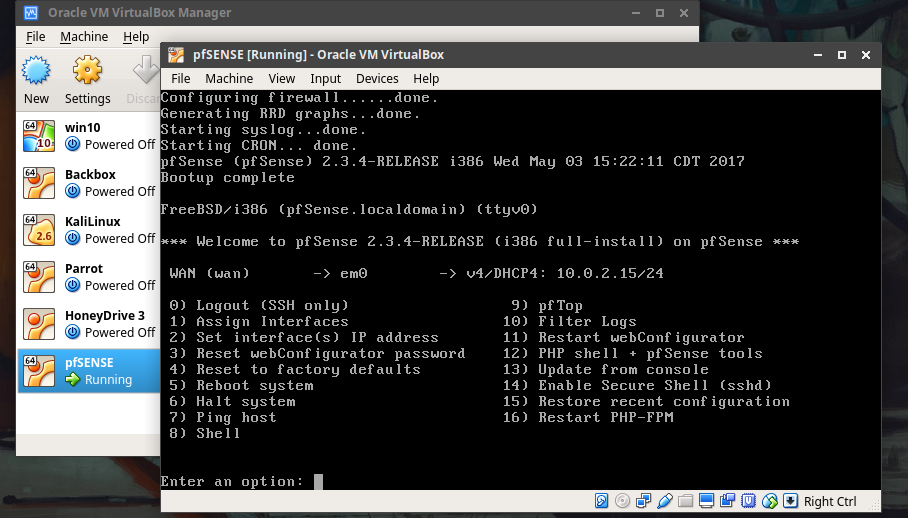Click the pfSENSE VM icon in list
This screenshot has width=908, height=518.
point(39,370)
